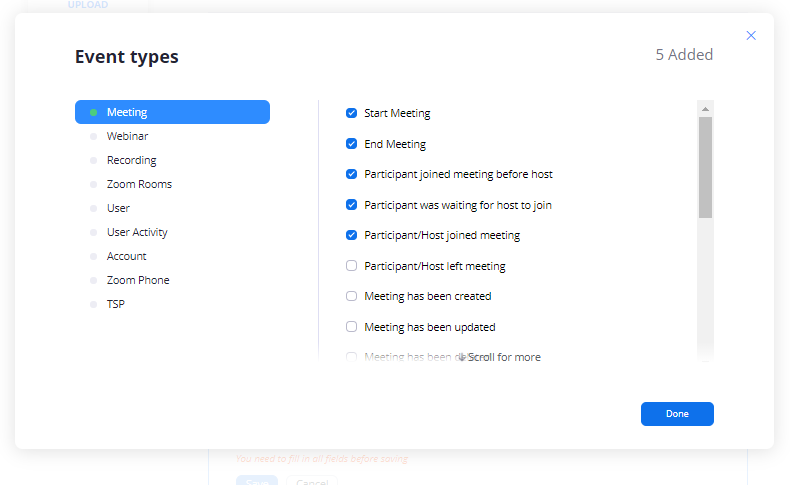Uncheck the End Meeting event

pyautogui.click(x=352, y=144)
